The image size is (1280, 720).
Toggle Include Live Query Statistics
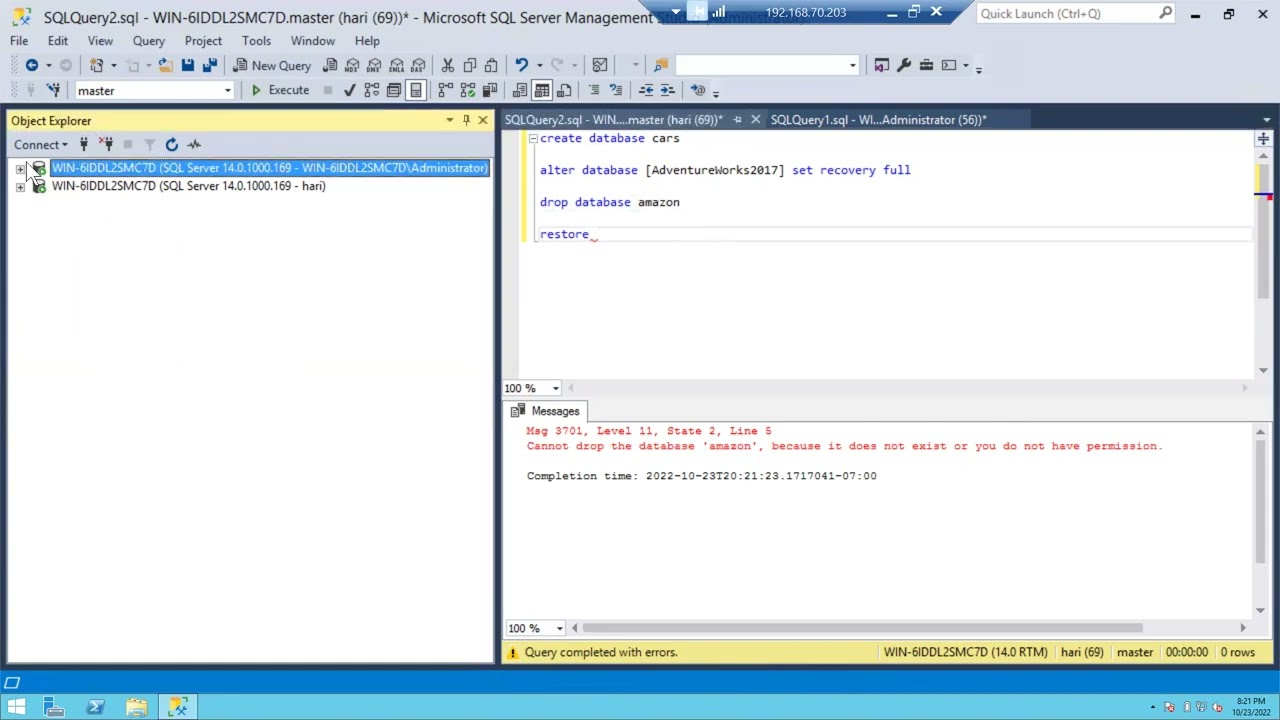point(467,90)
